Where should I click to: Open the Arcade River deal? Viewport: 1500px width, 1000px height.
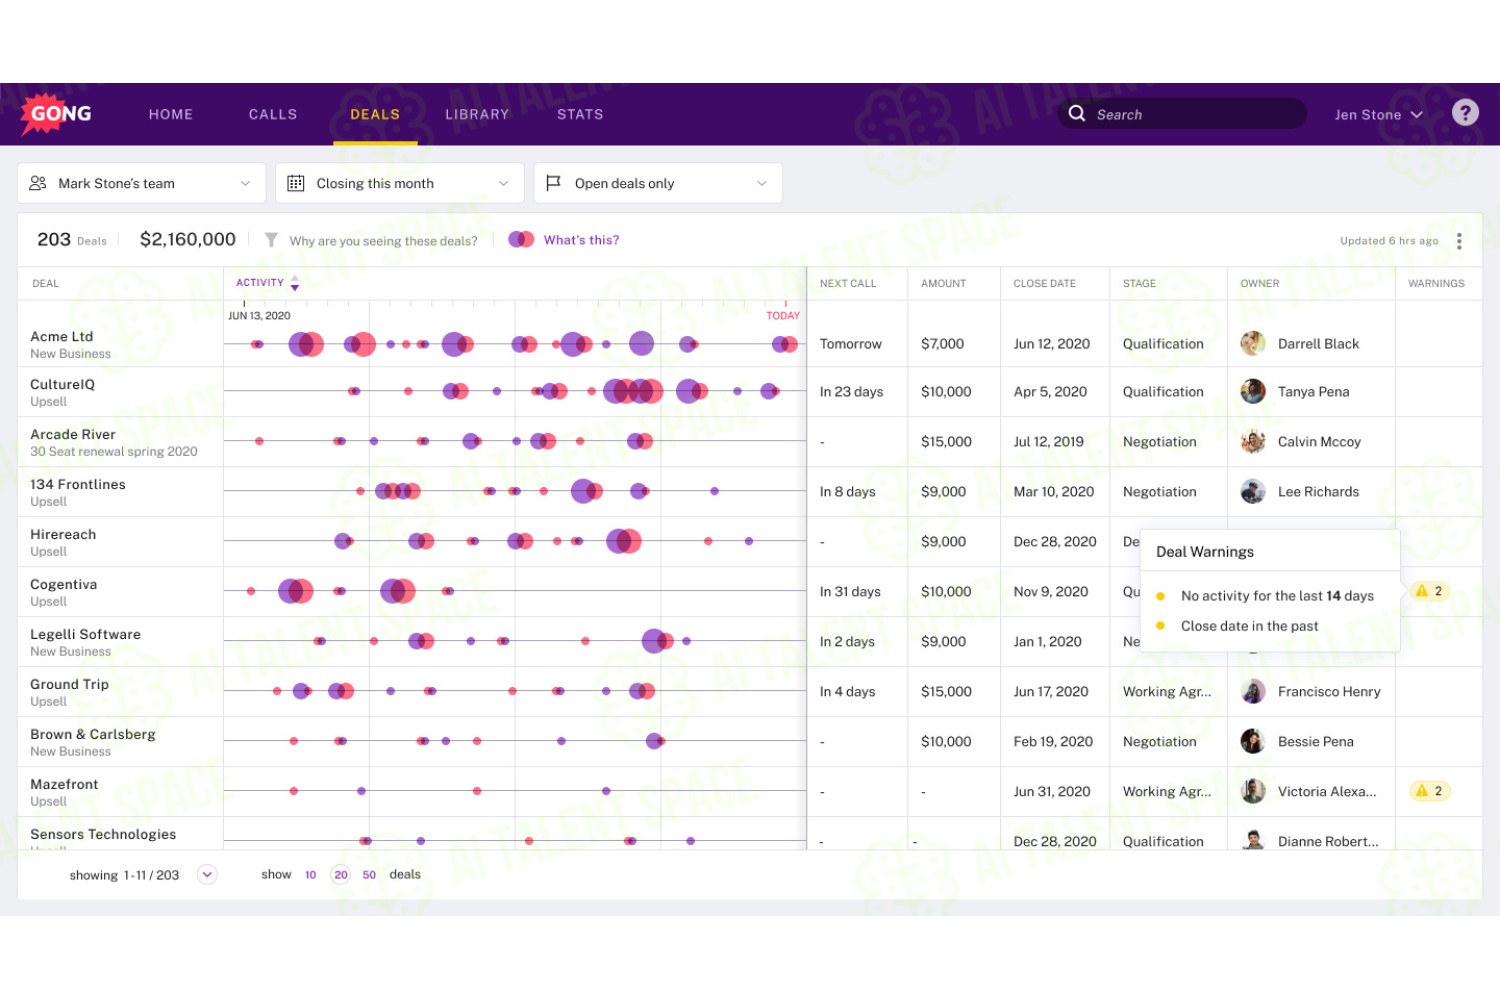[73, 434]
